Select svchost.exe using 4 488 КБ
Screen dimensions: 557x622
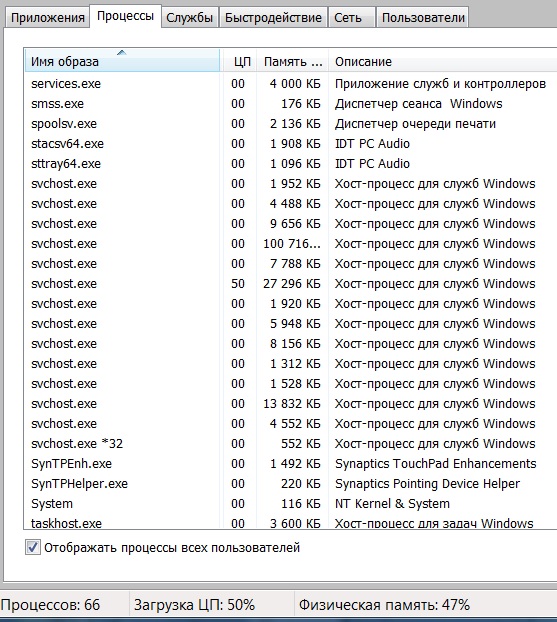[290, 204]
